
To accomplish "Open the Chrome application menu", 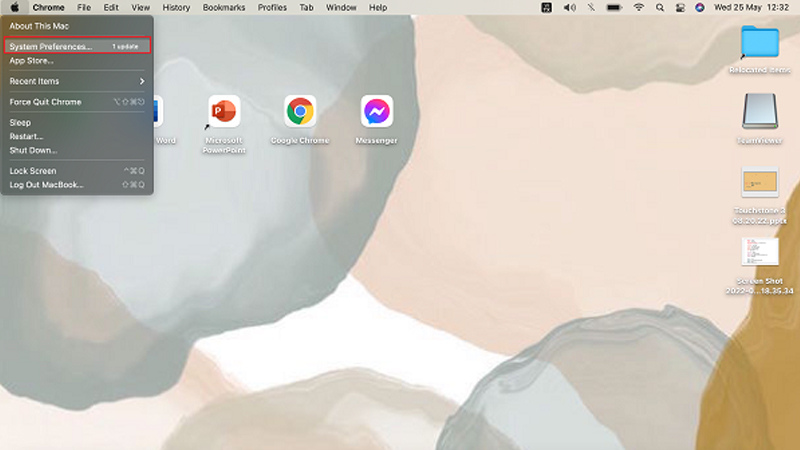I will [x=48, y=8].
